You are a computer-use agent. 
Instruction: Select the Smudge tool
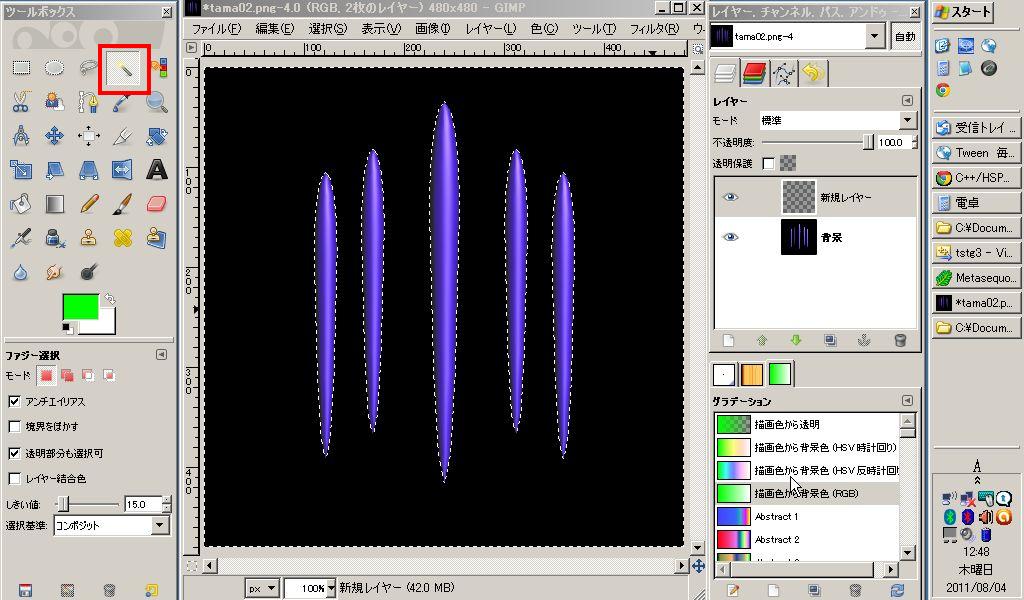coord(54,272)
